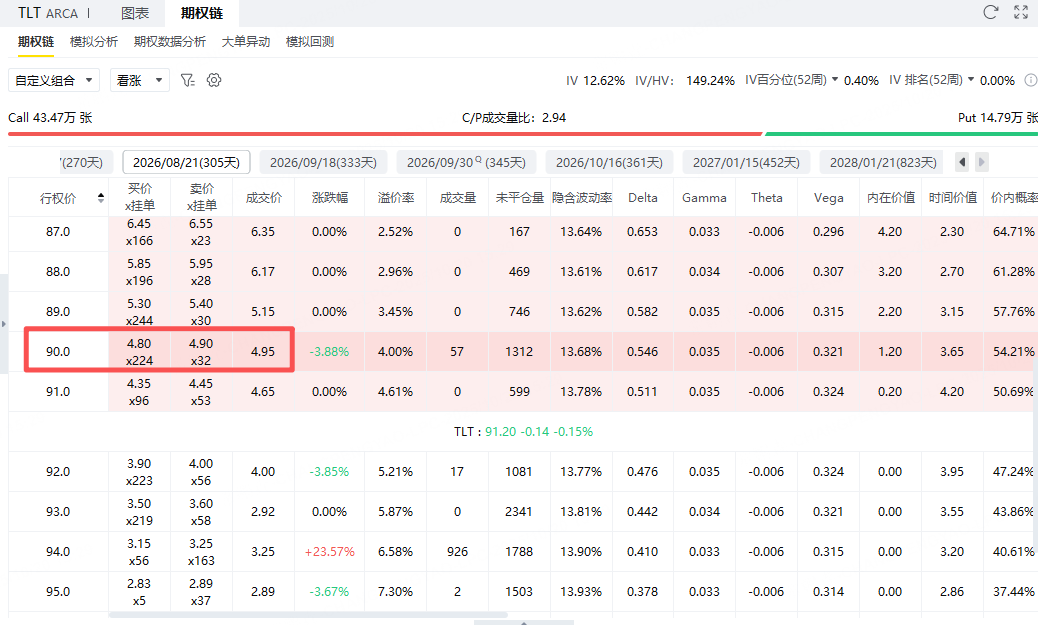Click the red call volume ratio bar
This screenshot has width=1038, height=625.
tap(385, 134)
